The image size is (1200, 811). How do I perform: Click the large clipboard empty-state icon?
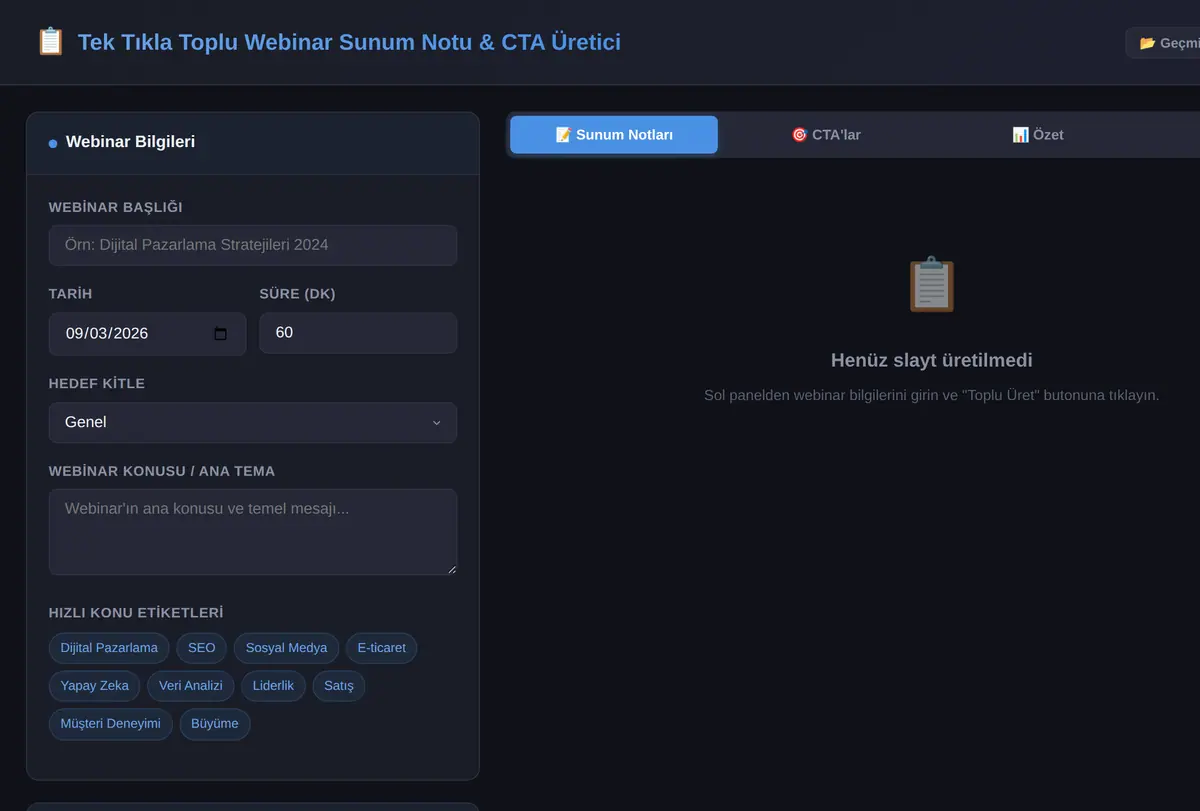coord(932,285)
